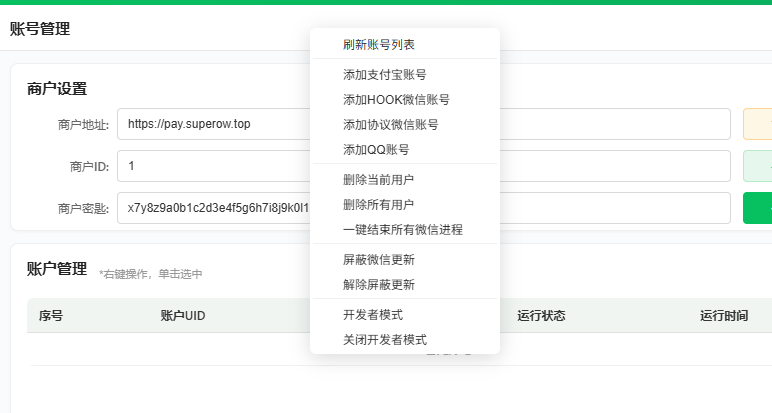Click the orange button beside 商户地址
772x413 pixels.
point(757,124)
